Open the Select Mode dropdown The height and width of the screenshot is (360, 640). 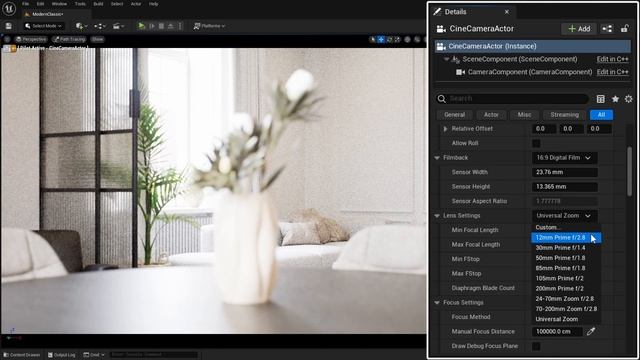pyautogui.click(x=43, y=26)
